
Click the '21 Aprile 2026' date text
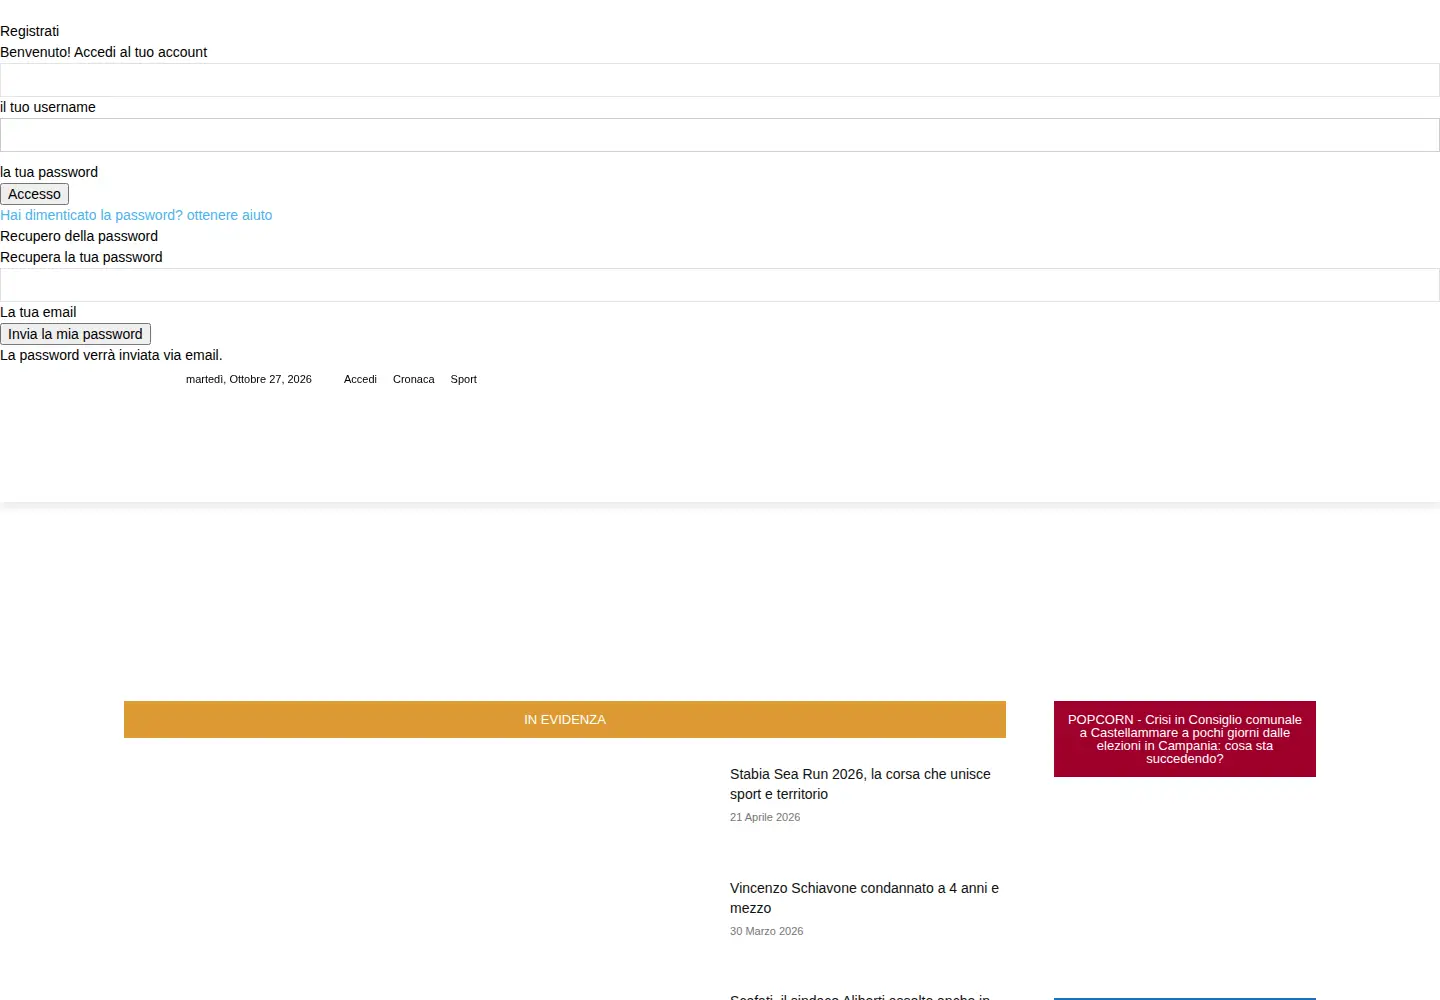765,817
